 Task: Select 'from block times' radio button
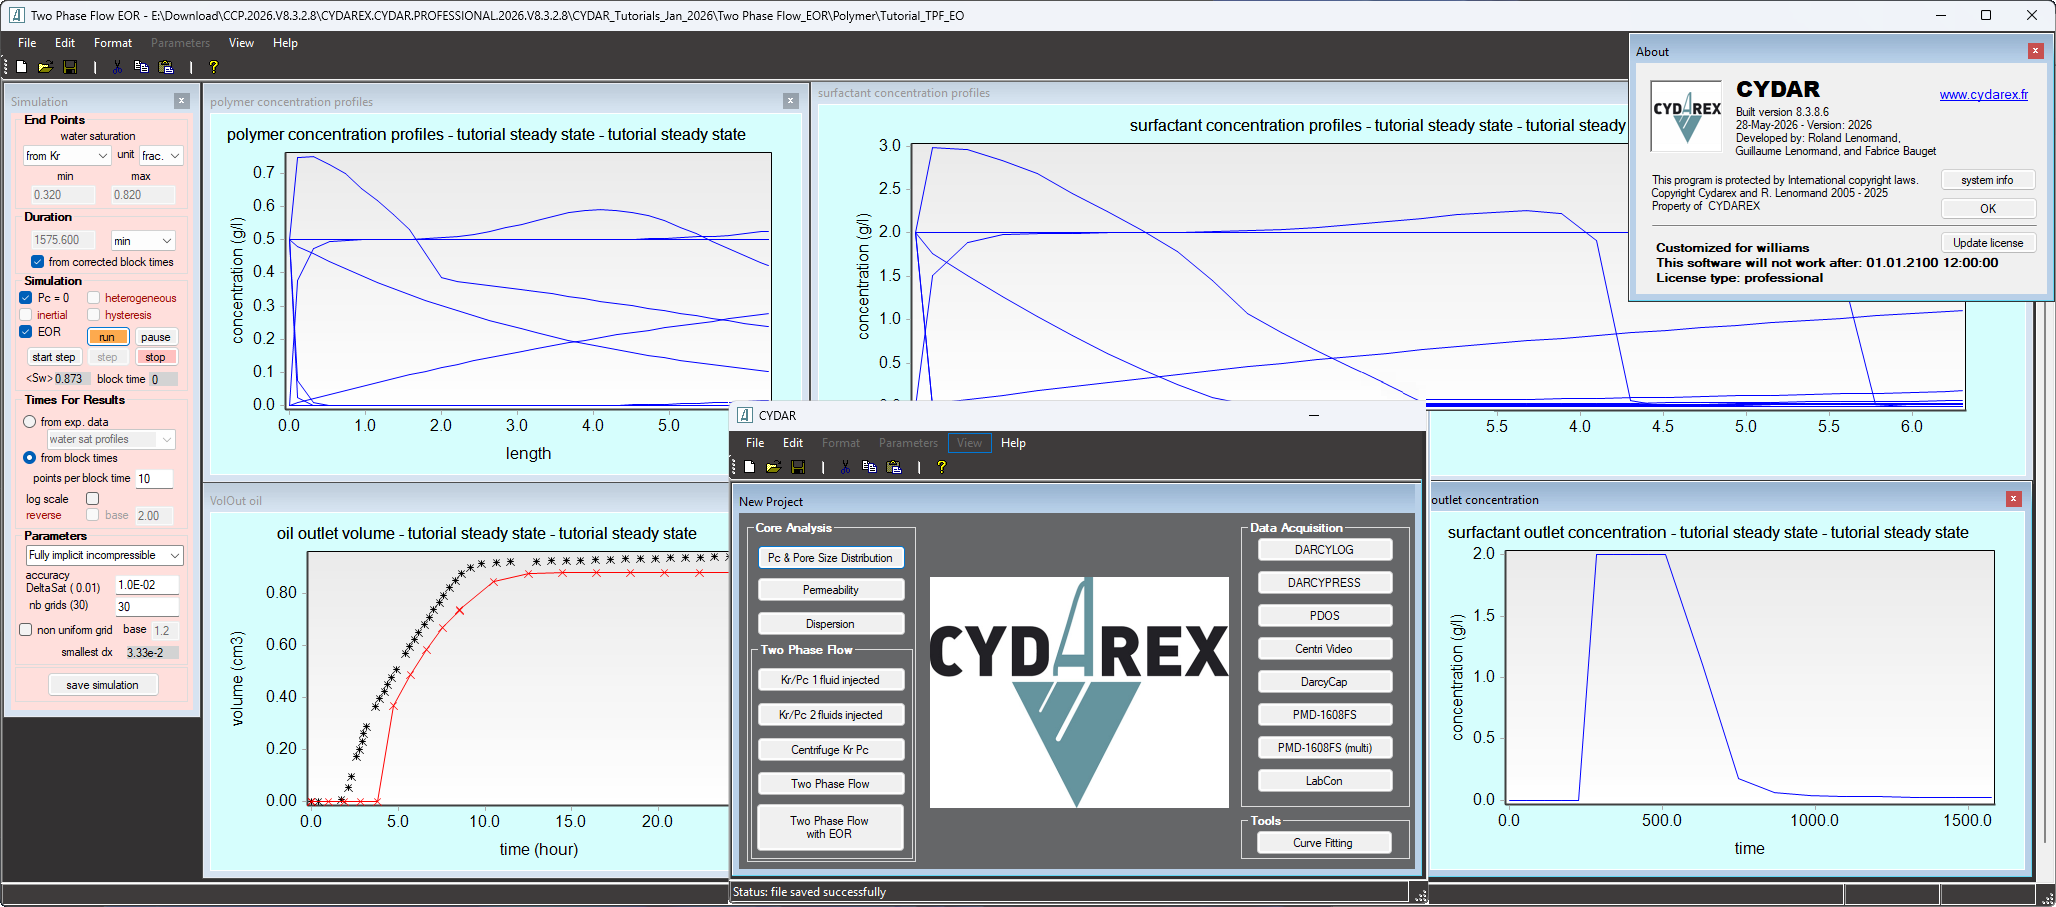[30, 458]
